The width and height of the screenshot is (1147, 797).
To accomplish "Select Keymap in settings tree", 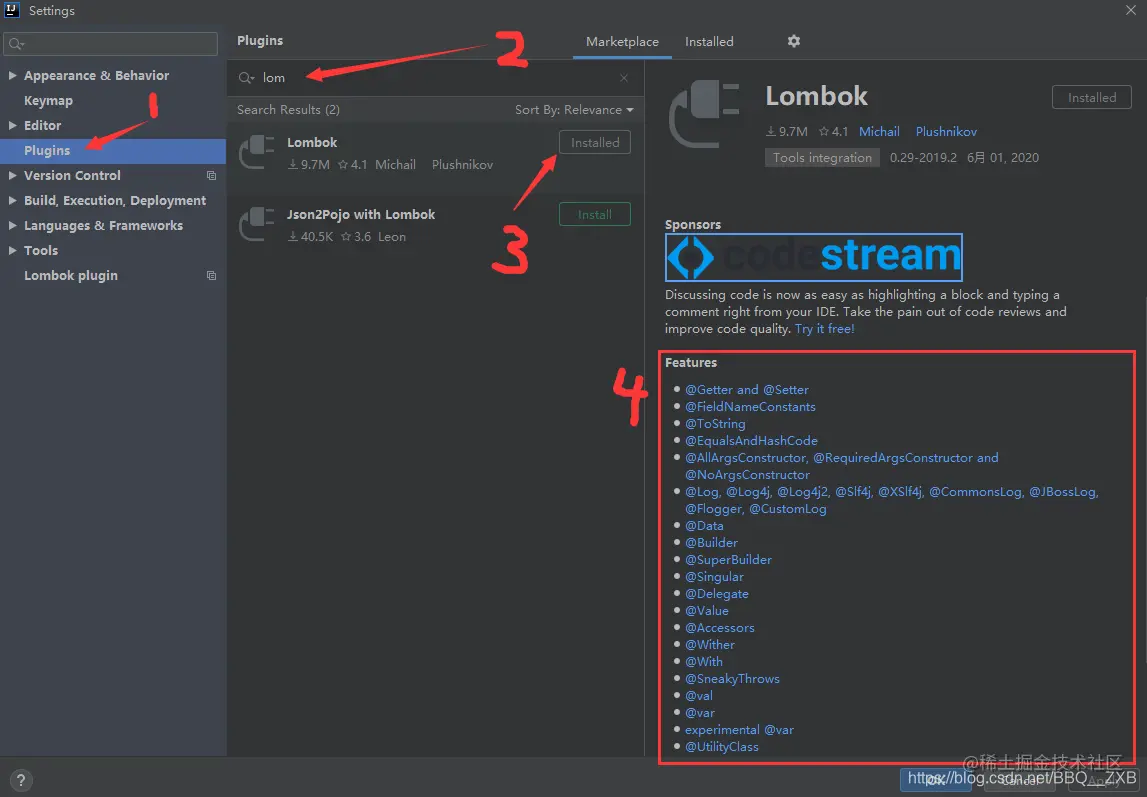I will pos(48,100).
